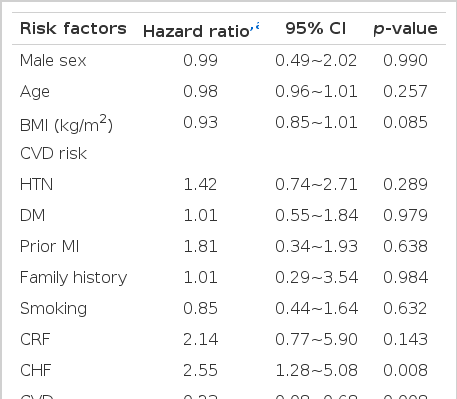Click Family history p-value 0.984

tap(405, 277)
